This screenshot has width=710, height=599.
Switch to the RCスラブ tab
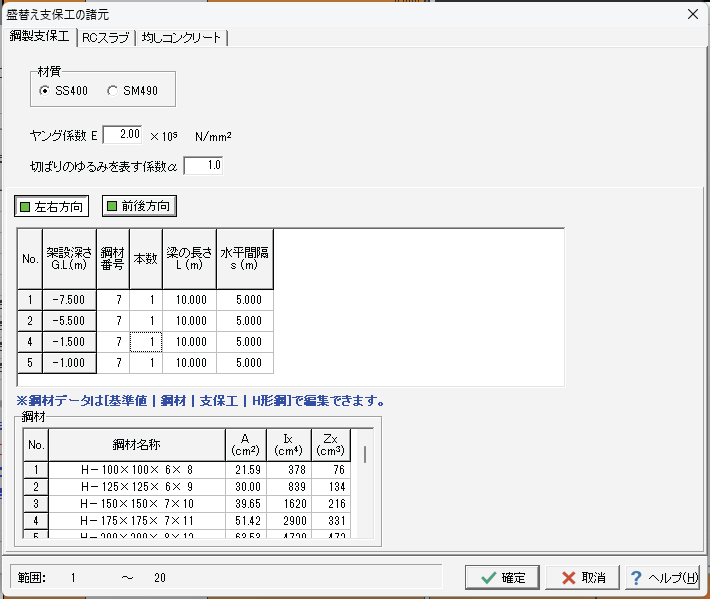(104, 38)
